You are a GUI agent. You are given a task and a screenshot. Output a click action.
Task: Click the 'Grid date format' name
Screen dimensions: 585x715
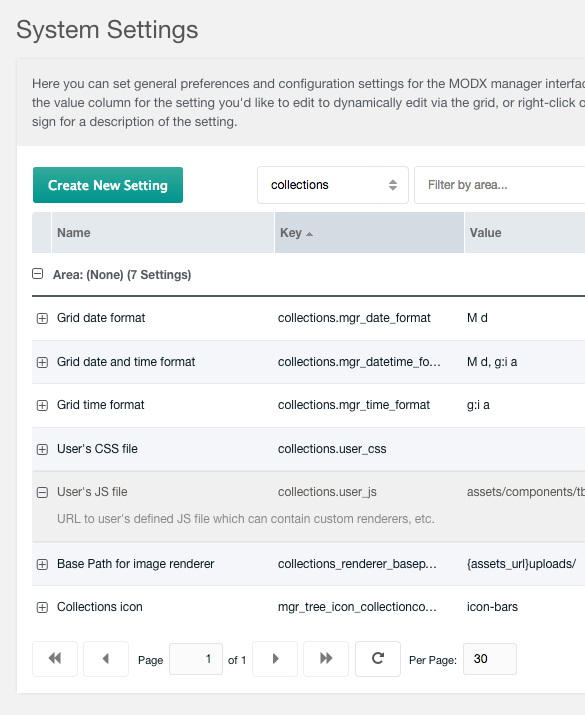(101, 318)
